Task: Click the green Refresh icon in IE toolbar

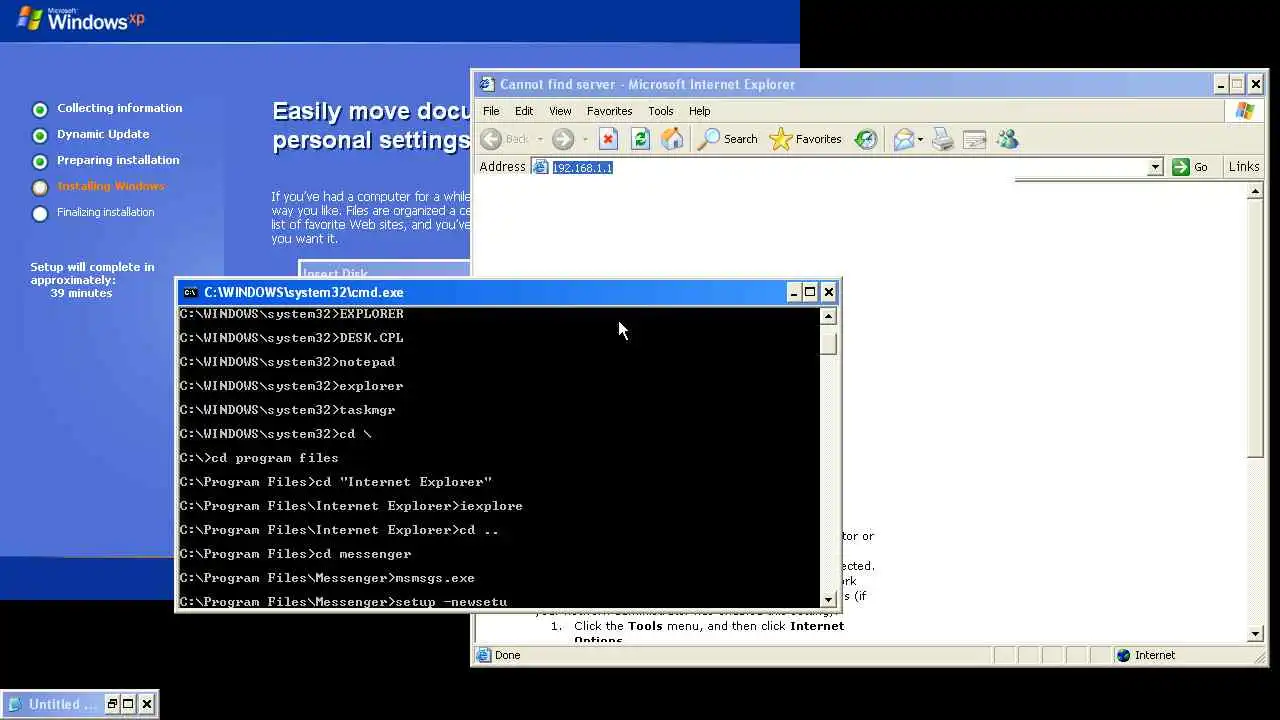Action: (x=640, y=139)
